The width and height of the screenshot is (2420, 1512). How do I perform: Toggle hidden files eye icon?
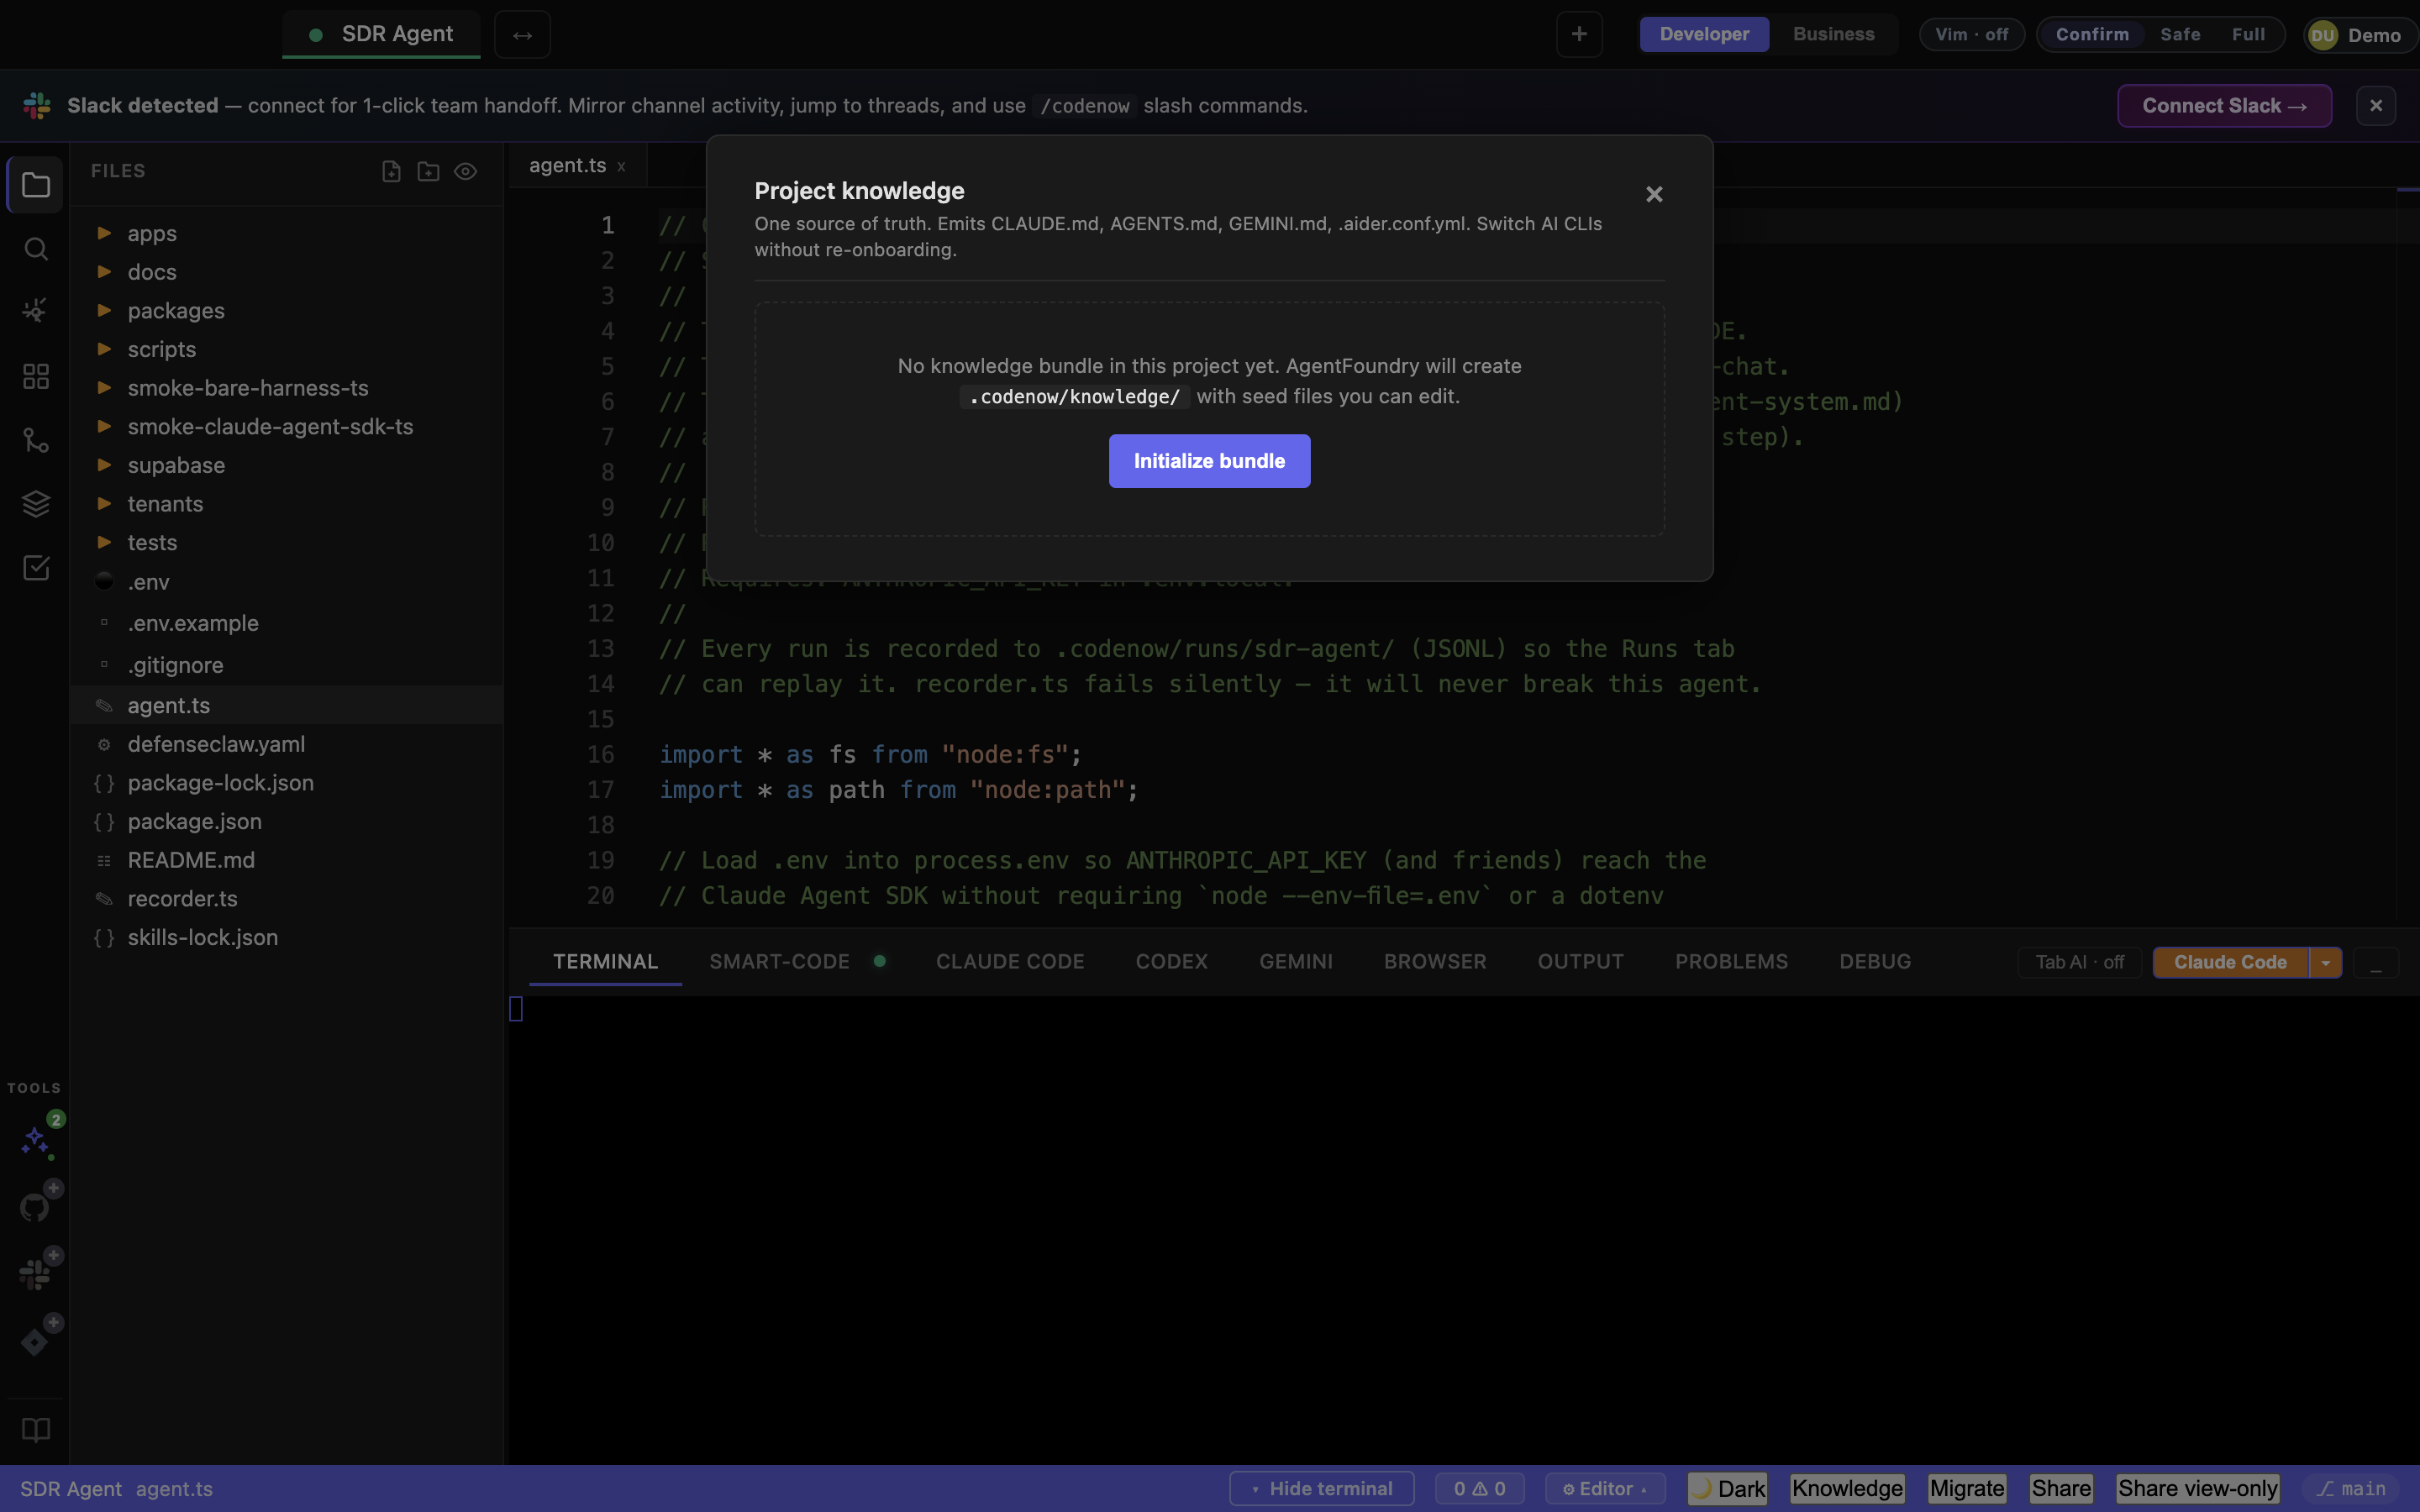click(x=465, y=172)
